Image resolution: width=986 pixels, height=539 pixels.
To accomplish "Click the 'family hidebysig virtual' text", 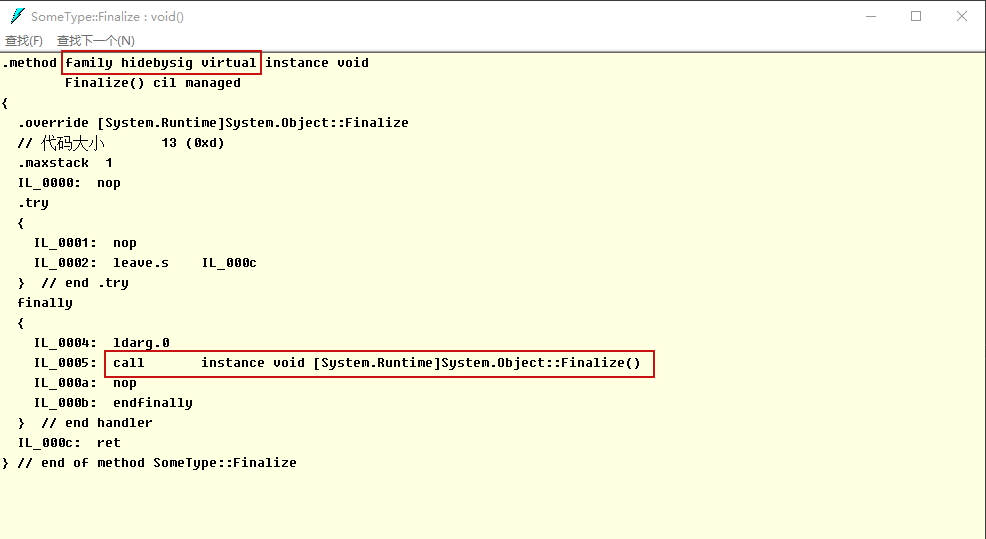I will point(161,63).
